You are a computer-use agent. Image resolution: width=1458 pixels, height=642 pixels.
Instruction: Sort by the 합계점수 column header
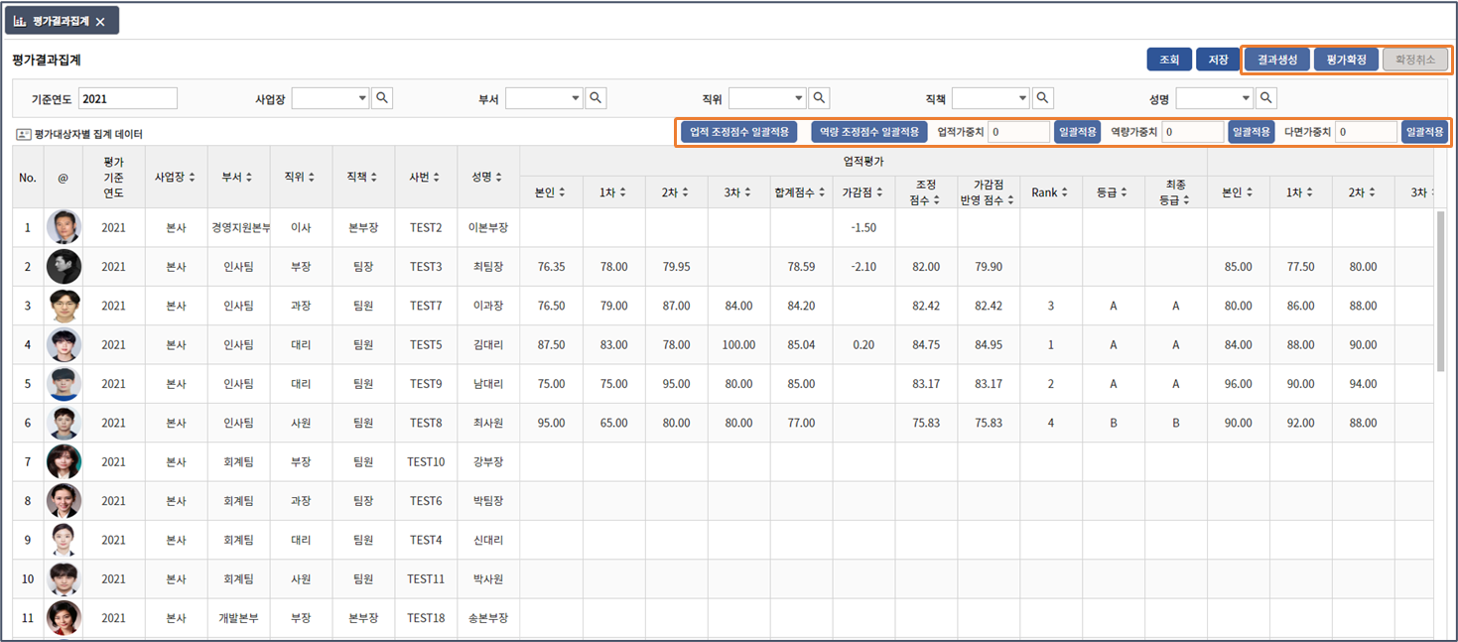tap(801, 192)
